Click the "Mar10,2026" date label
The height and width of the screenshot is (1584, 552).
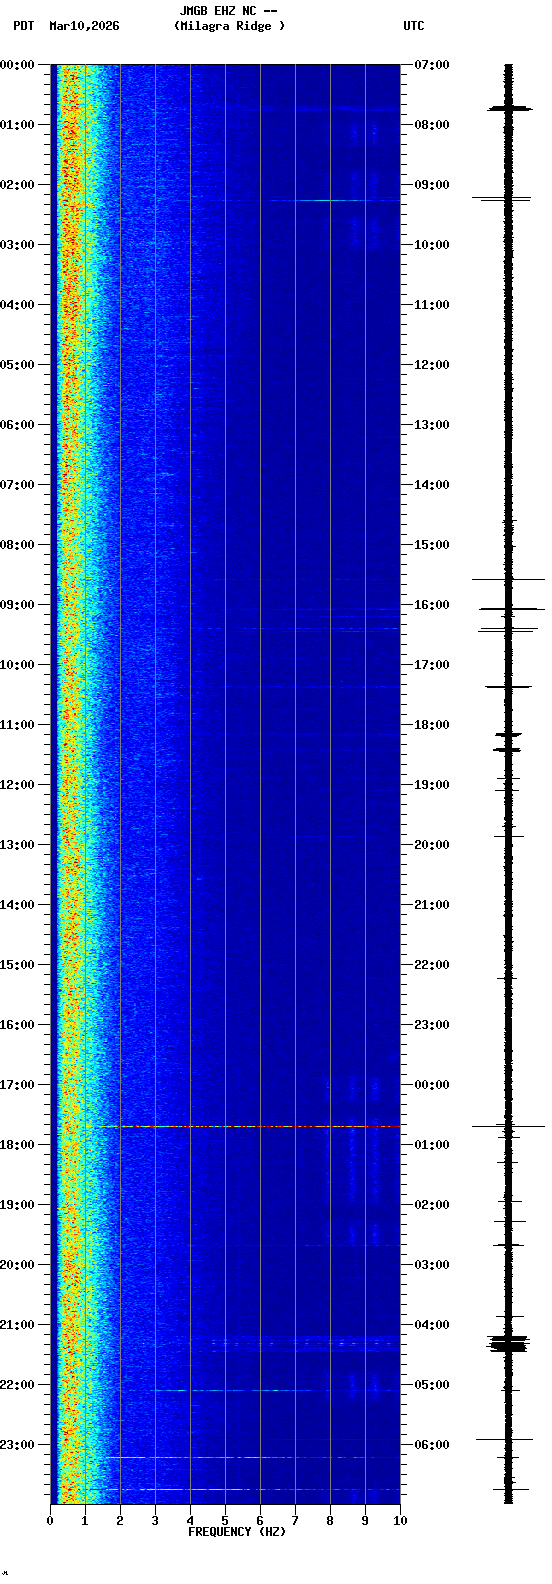[84, 26]
